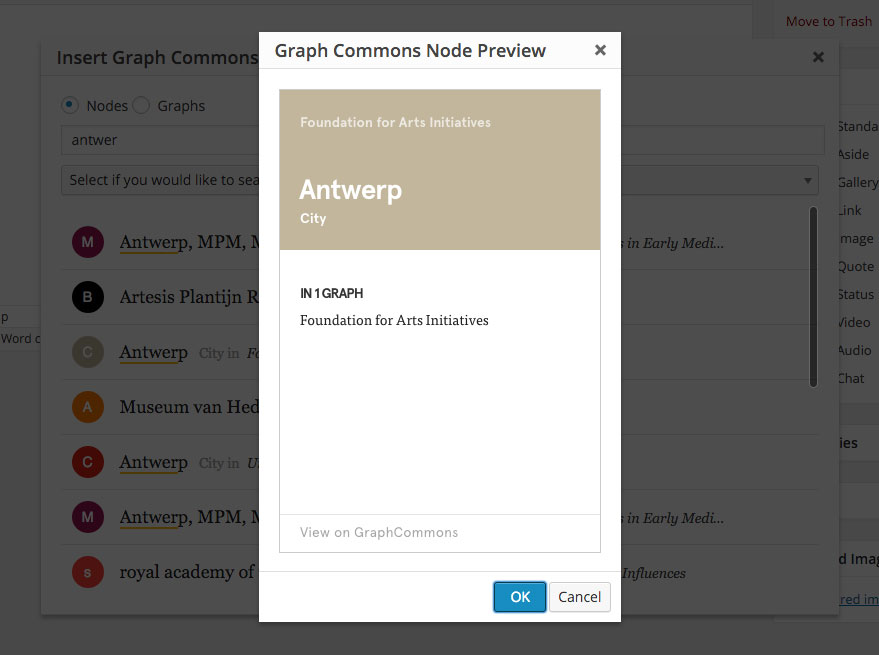
Task: Click IN 1 GRAPH heading
Action: click(331, 293)
